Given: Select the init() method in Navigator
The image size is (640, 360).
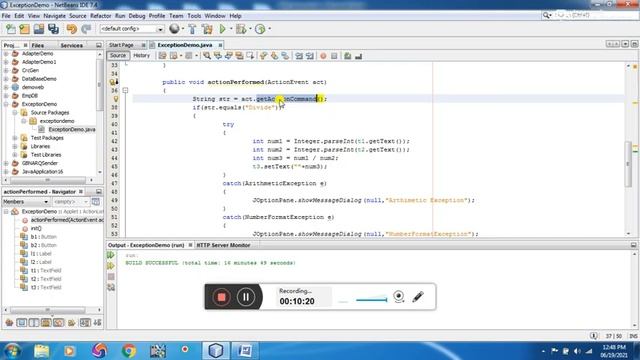Looking at the screenshot, I should click(36, 228).
